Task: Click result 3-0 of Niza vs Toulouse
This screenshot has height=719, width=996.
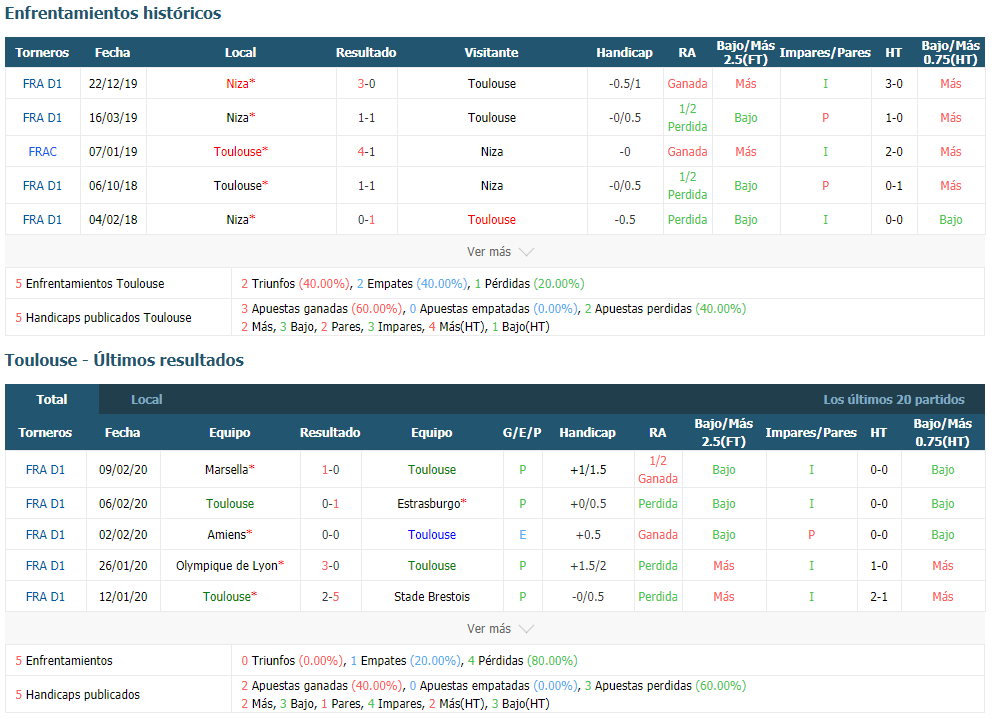Action: point(367,83)
